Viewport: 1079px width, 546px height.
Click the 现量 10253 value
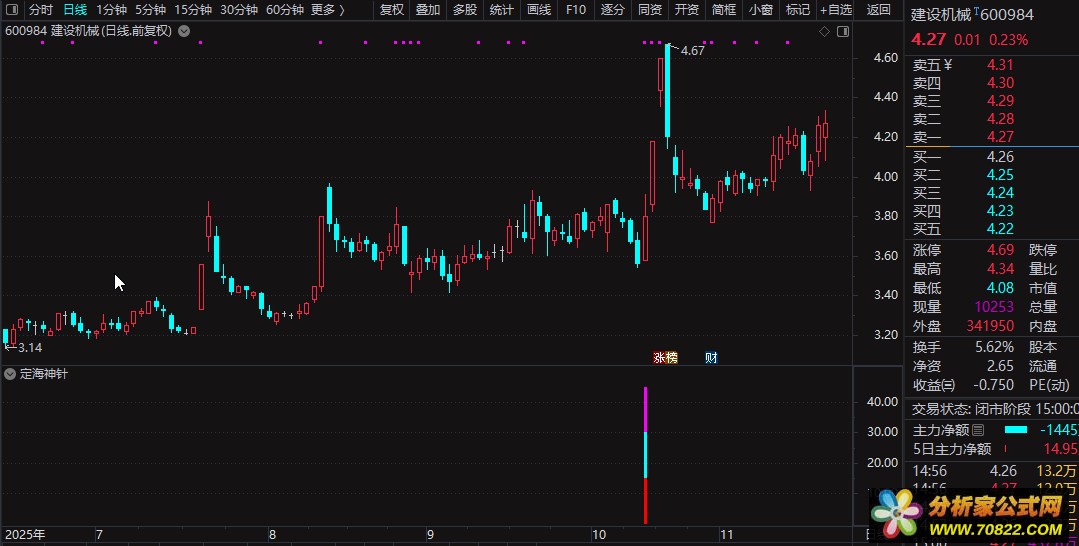click(x=994, y=307)
